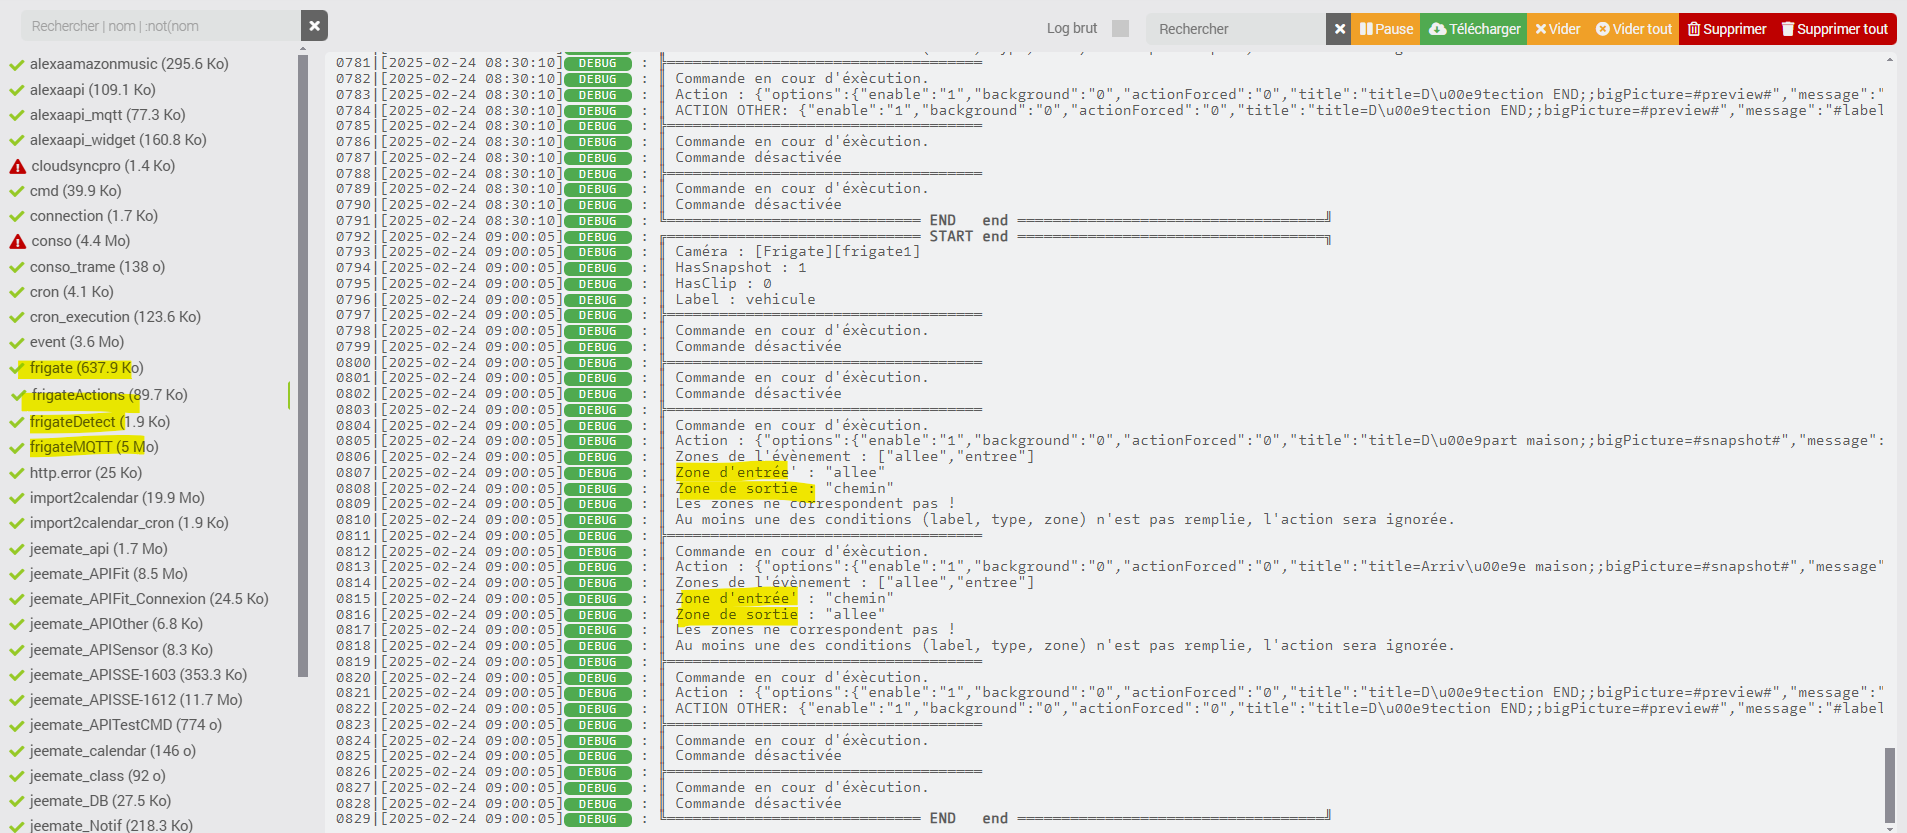Open the jeemate_APISSE-1603 log

pyautogui.click(x=138, y=675)
